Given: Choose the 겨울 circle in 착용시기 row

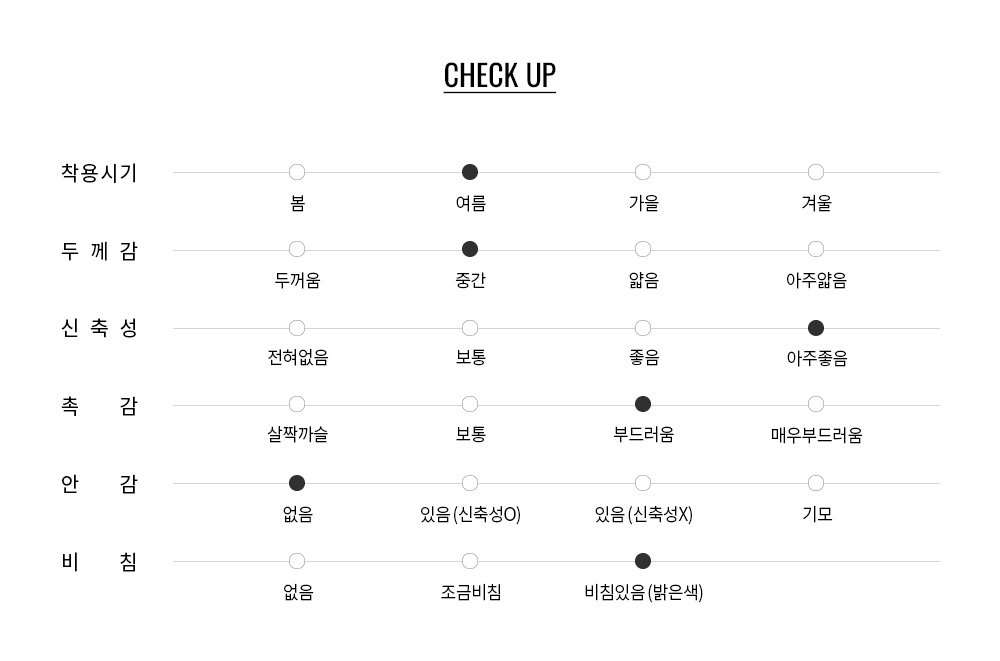Looking at the screenshot, I should click(x=816, y=172).
